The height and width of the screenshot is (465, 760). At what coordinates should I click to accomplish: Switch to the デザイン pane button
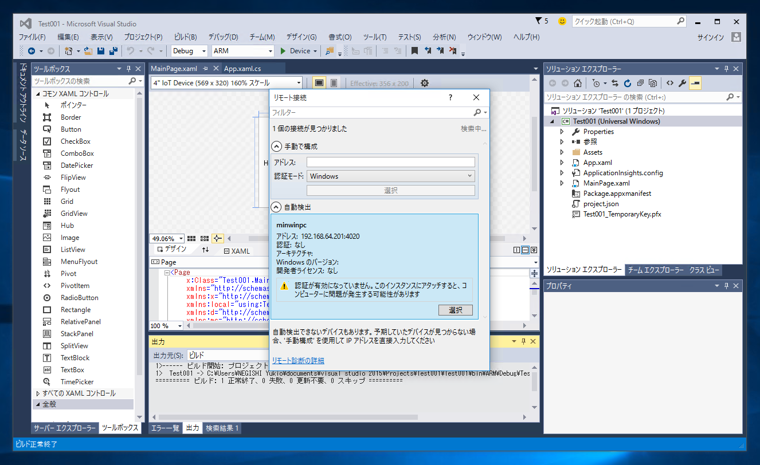(172, 250)
